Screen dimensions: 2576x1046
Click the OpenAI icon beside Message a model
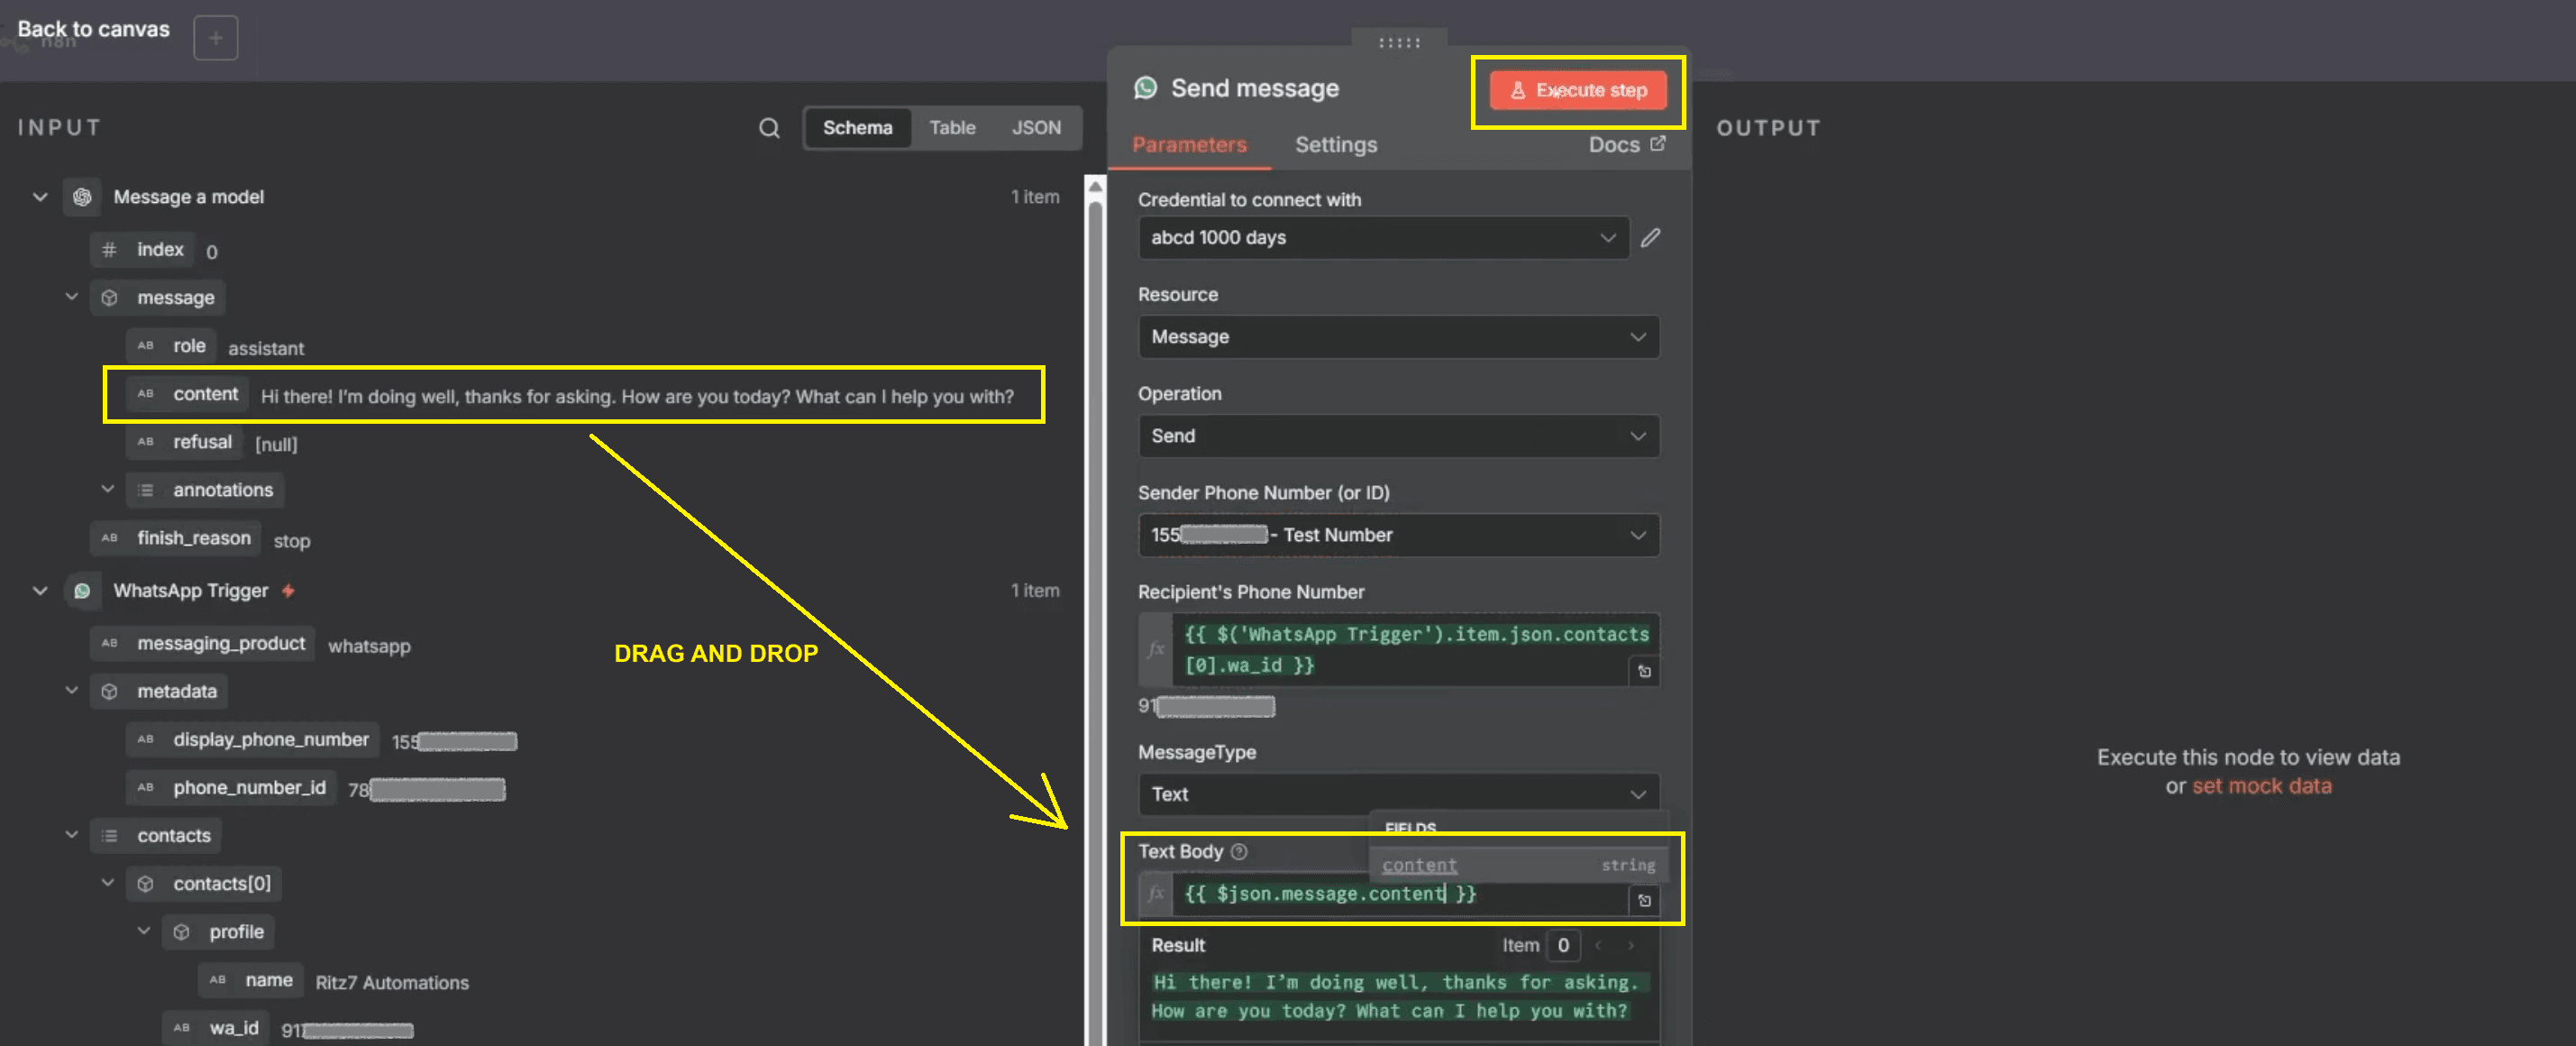coord(82,197)
